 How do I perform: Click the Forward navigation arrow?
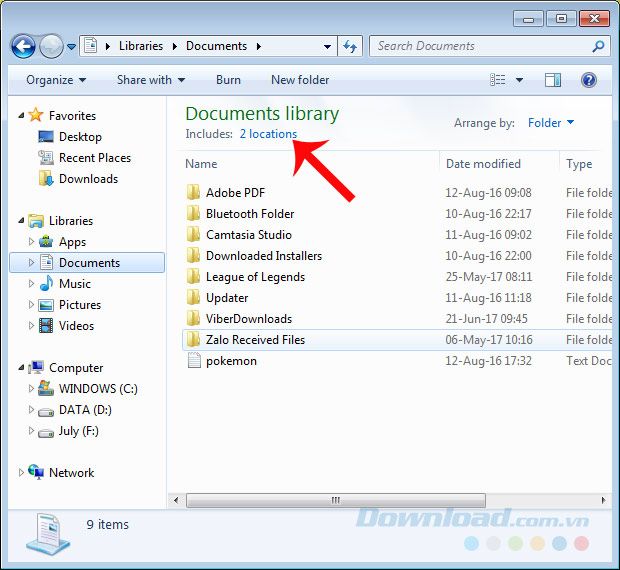click(x=51, y=46)
